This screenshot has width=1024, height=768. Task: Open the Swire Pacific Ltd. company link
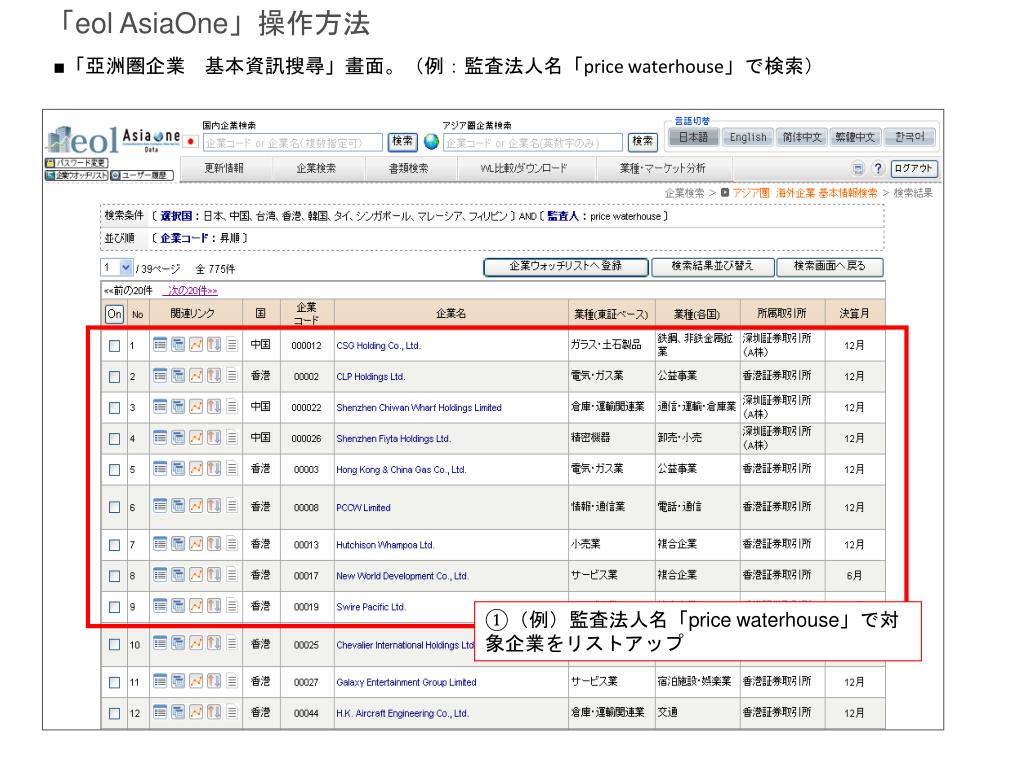click(x=371, y=607)
